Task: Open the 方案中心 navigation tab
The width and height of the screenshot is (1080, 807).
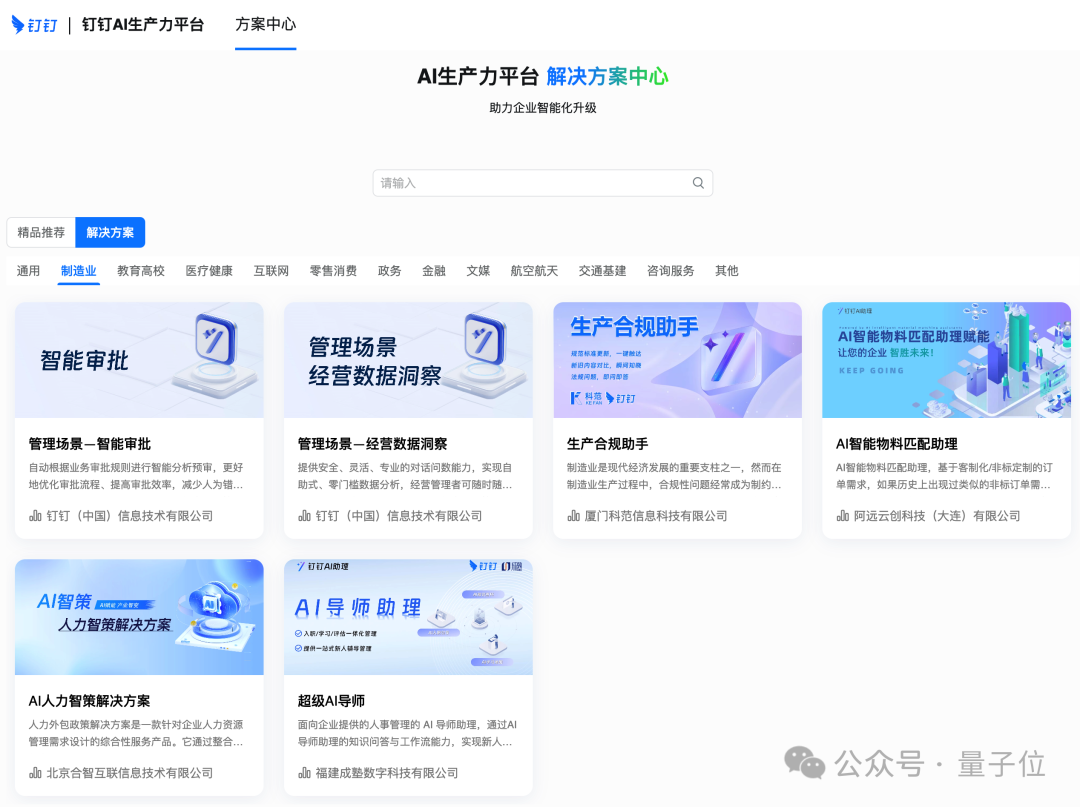Action: coord(265,25)
